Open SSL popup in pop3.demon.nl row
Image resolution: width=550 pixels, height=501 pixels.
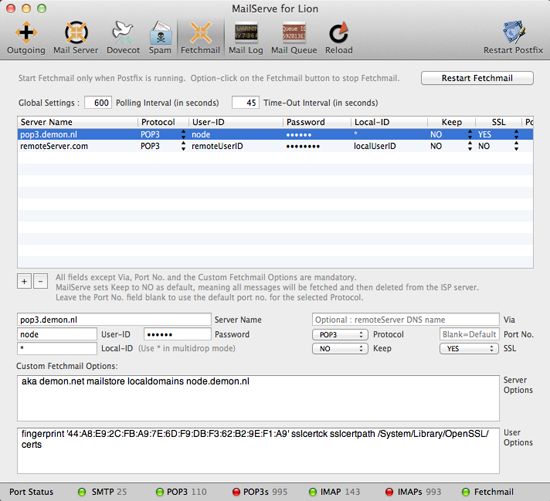point(516,134)
